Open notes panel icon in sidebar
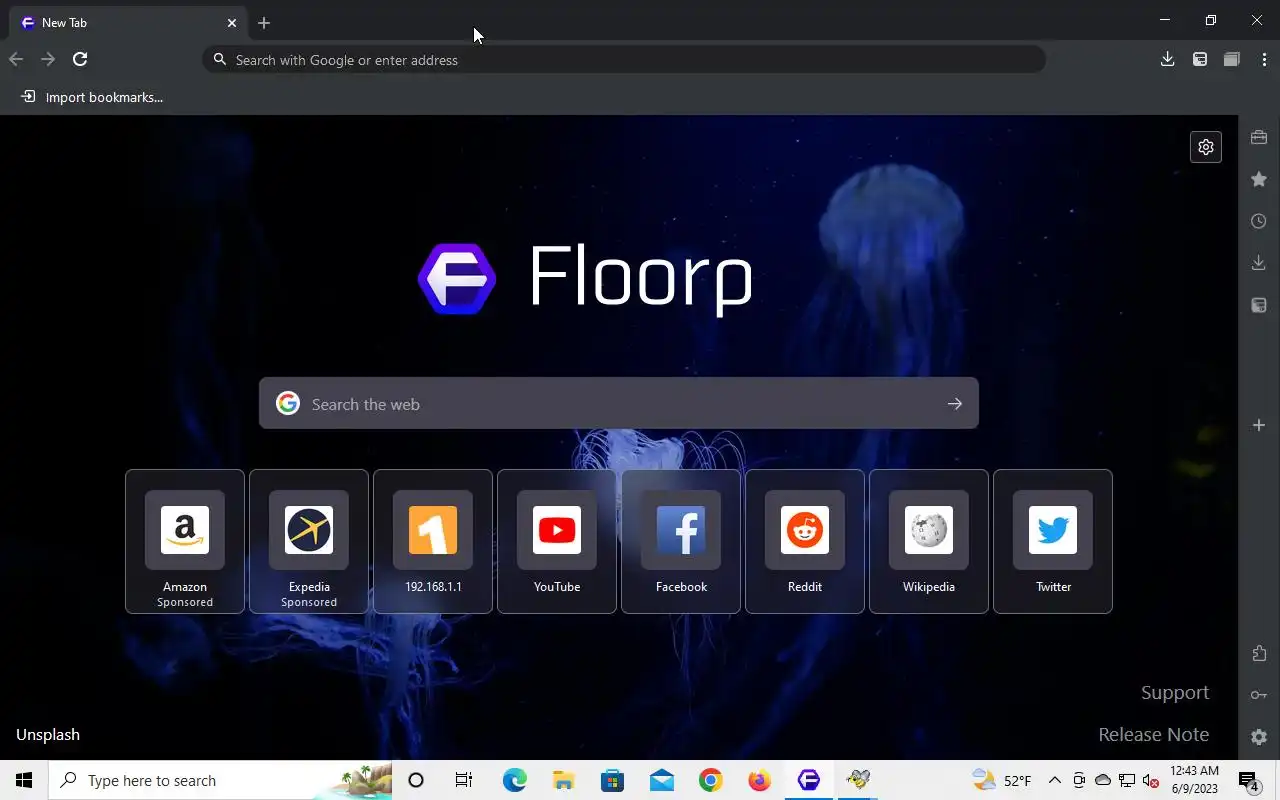1280x800 pixels. (1259, 305)
